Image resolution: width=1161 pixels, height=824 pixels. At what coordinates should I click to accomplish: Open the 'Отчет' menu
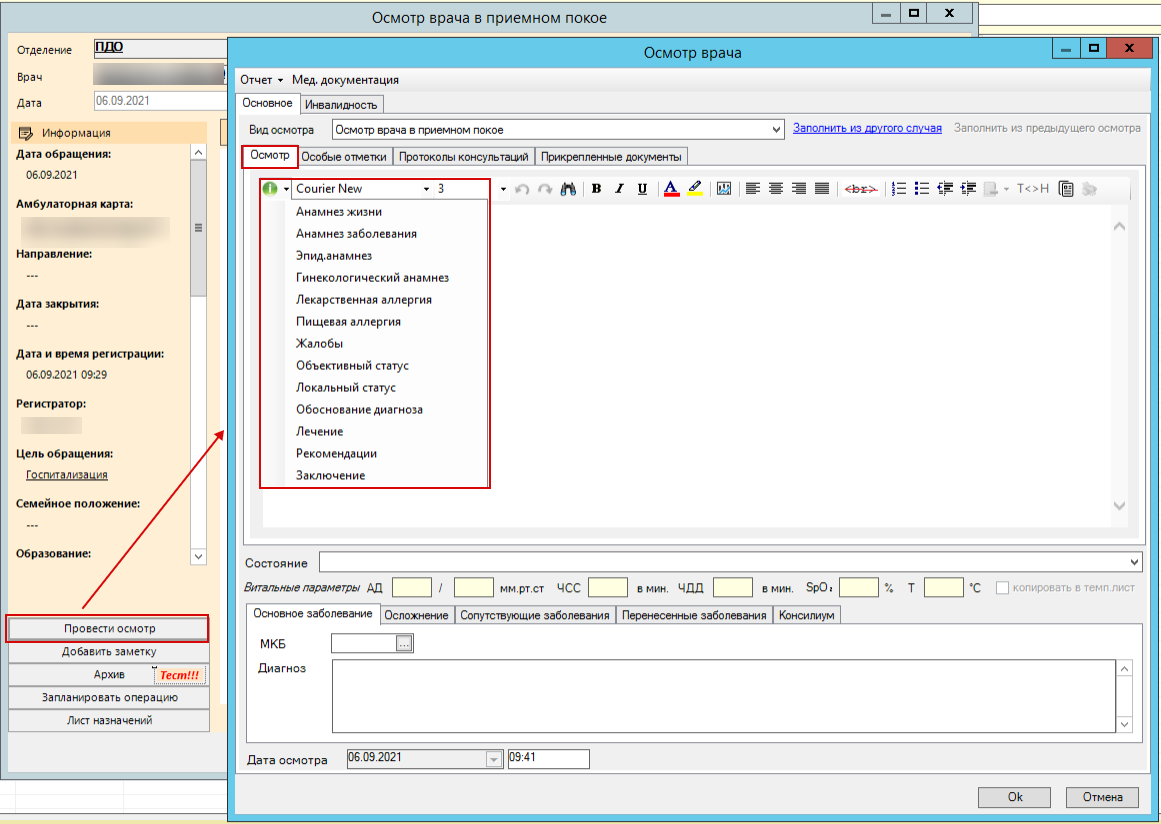click(x=261, y=80)
